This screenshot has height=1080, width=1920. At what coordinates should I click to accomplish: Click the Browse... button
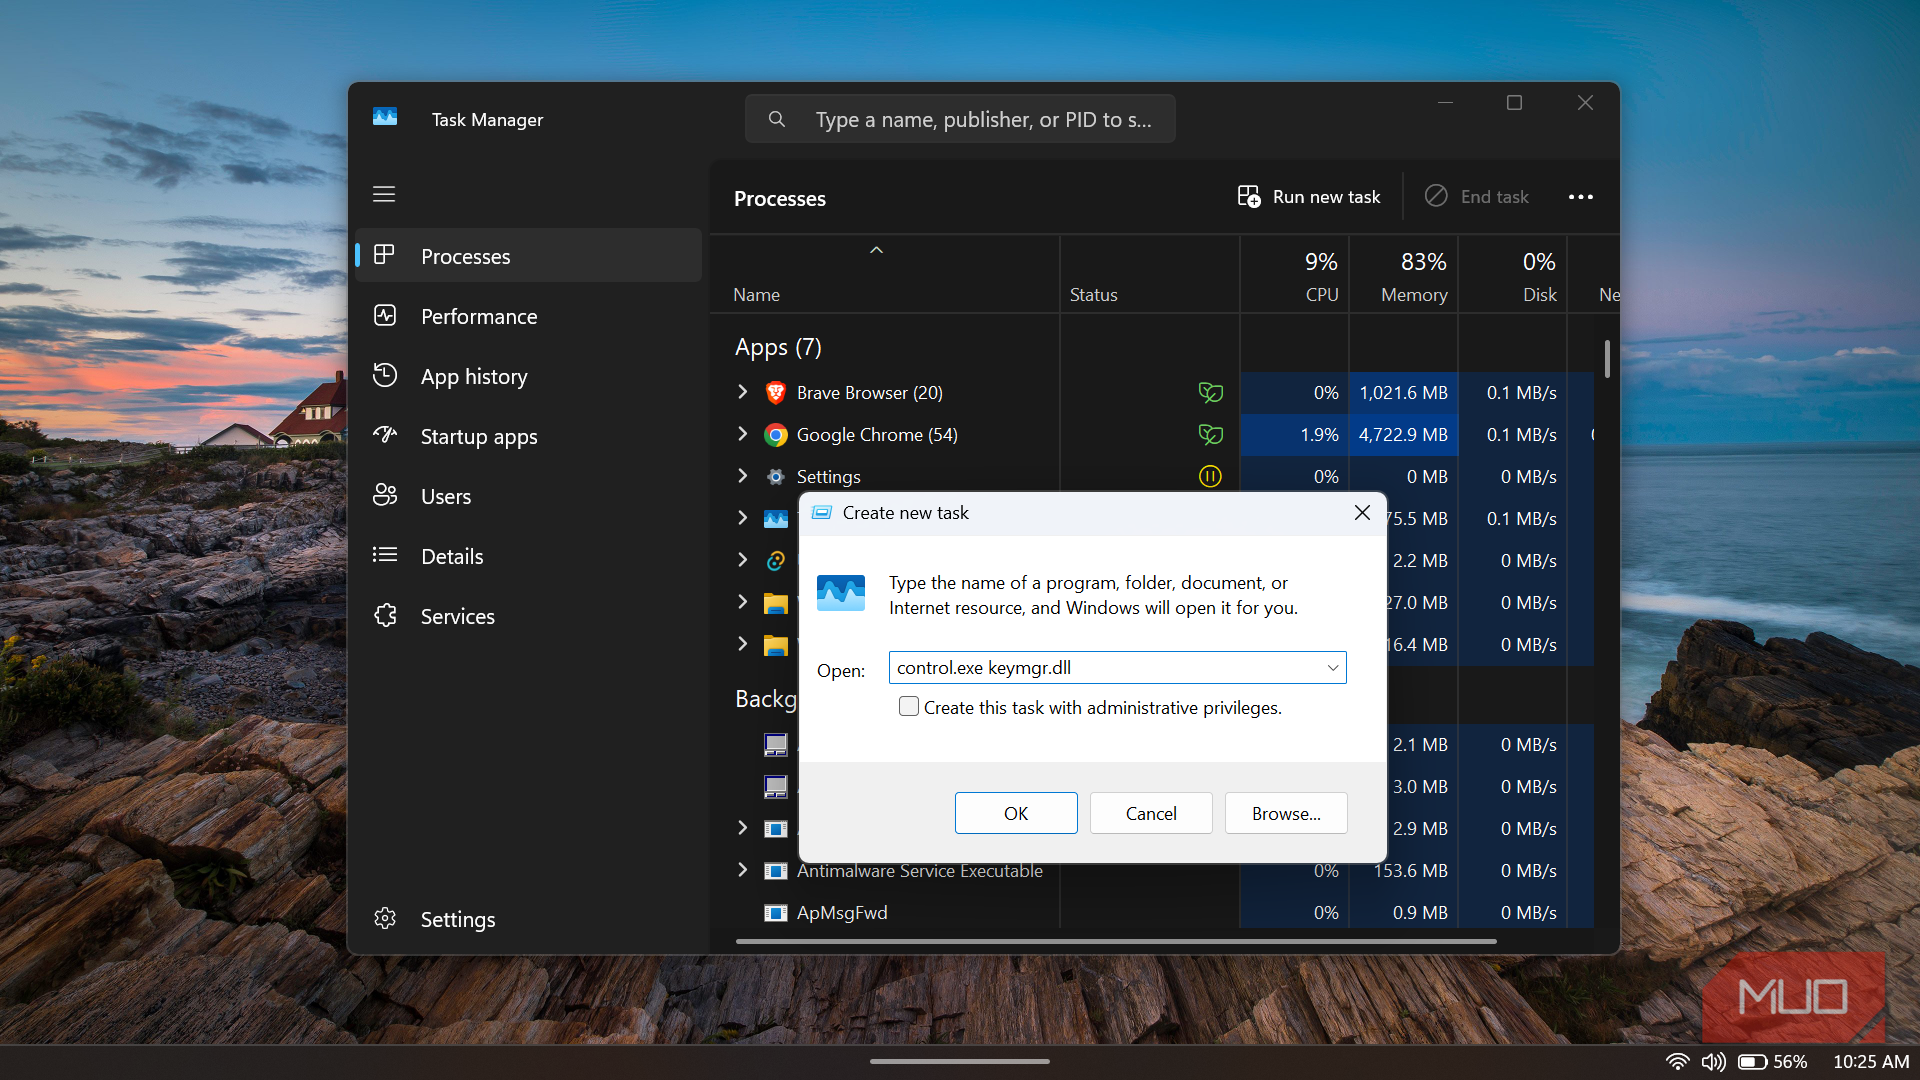[x=1286, y=813]
